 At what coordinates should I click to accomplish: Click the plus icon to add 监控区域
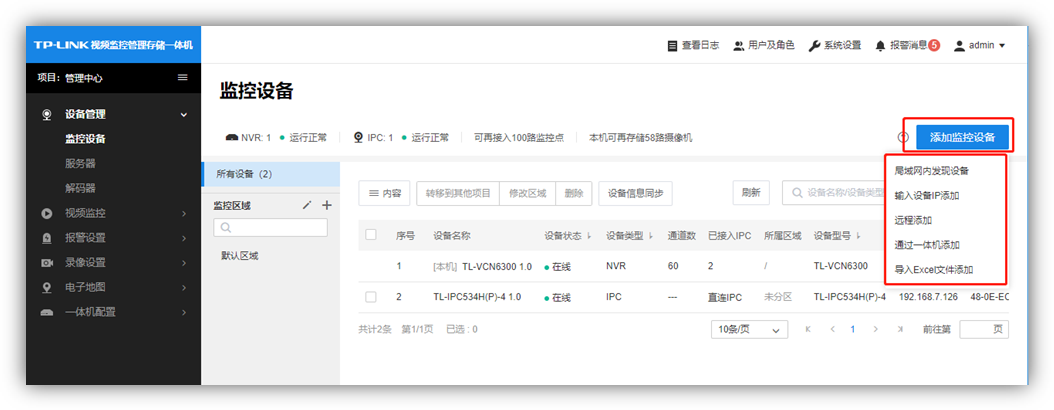click(327, 205)
